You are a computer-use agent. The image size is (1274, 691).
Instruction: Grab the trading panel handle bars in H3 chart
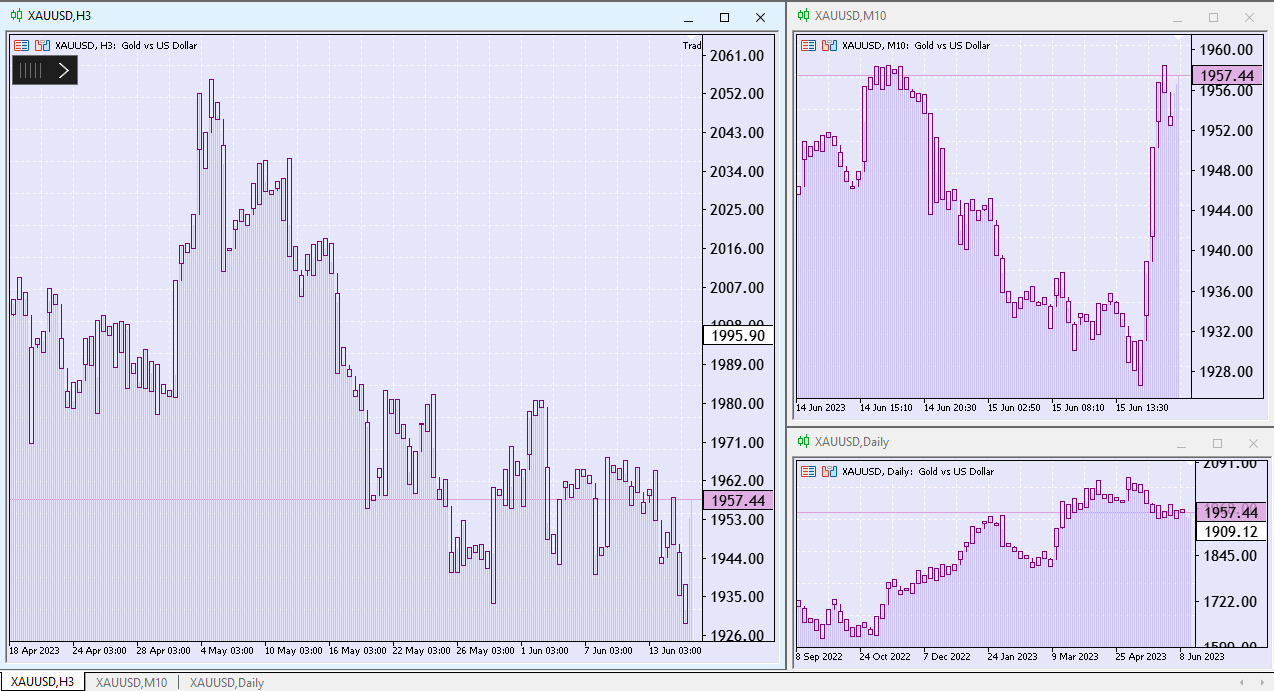pos(32,70)
